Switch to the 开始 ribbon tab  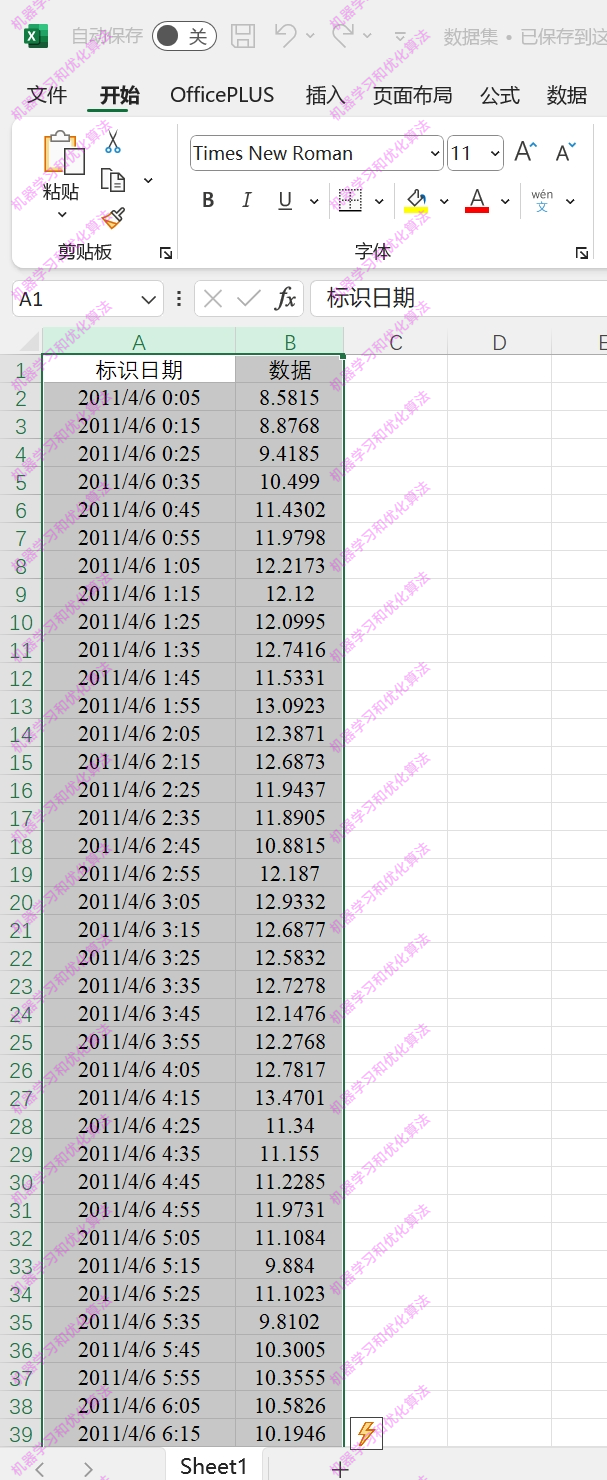point(119,95)
